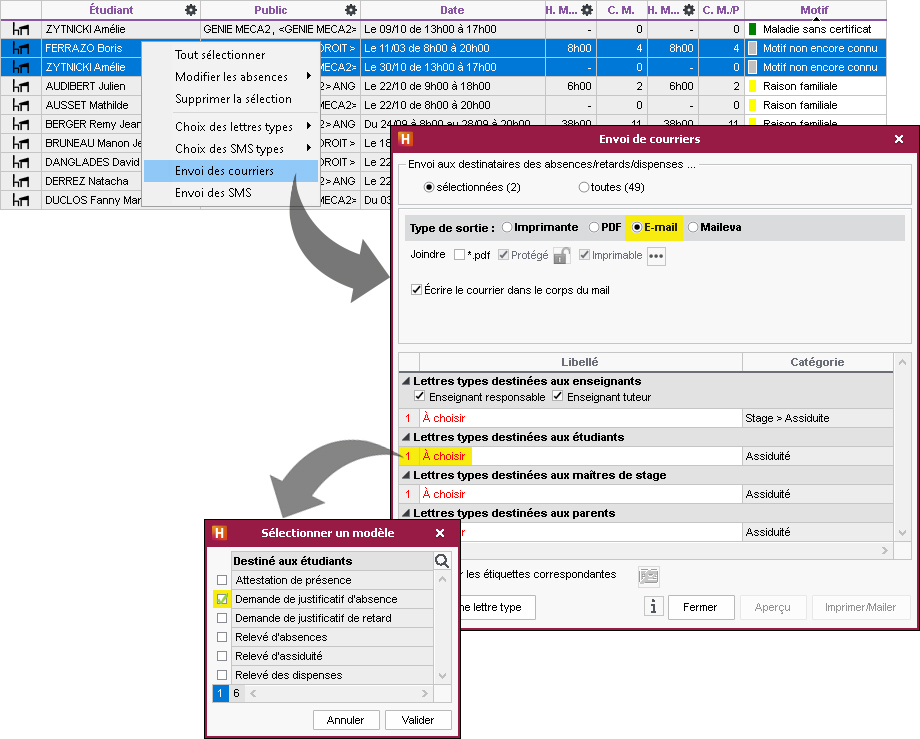Click scroll-up arrow of letter types list
This screenshot has width=920, height=739.
pos(902,362)
